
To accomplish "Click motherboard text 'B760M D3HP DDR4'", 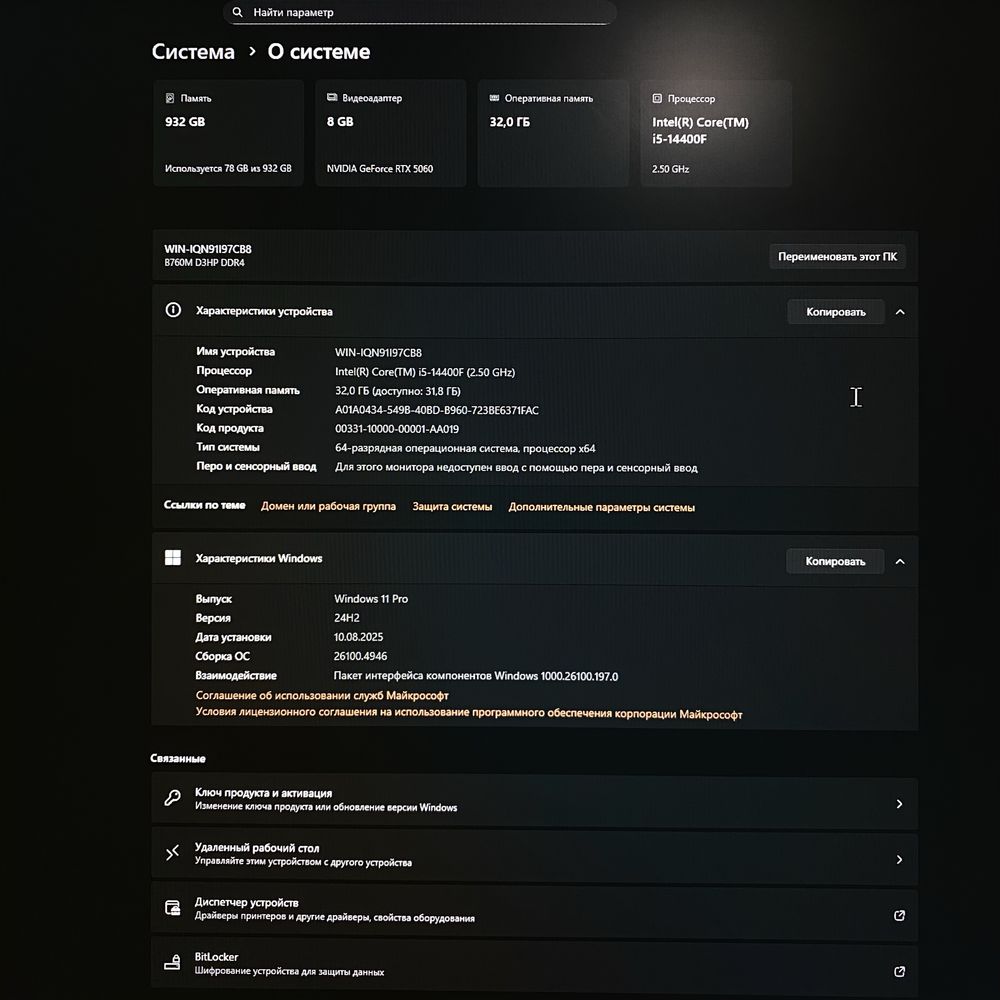I will point(204,263).
